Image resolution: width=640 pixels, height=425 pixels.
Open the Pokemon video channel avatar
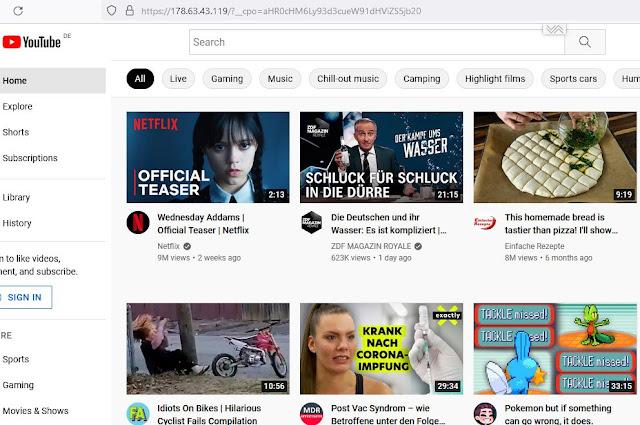pos(485,414)
